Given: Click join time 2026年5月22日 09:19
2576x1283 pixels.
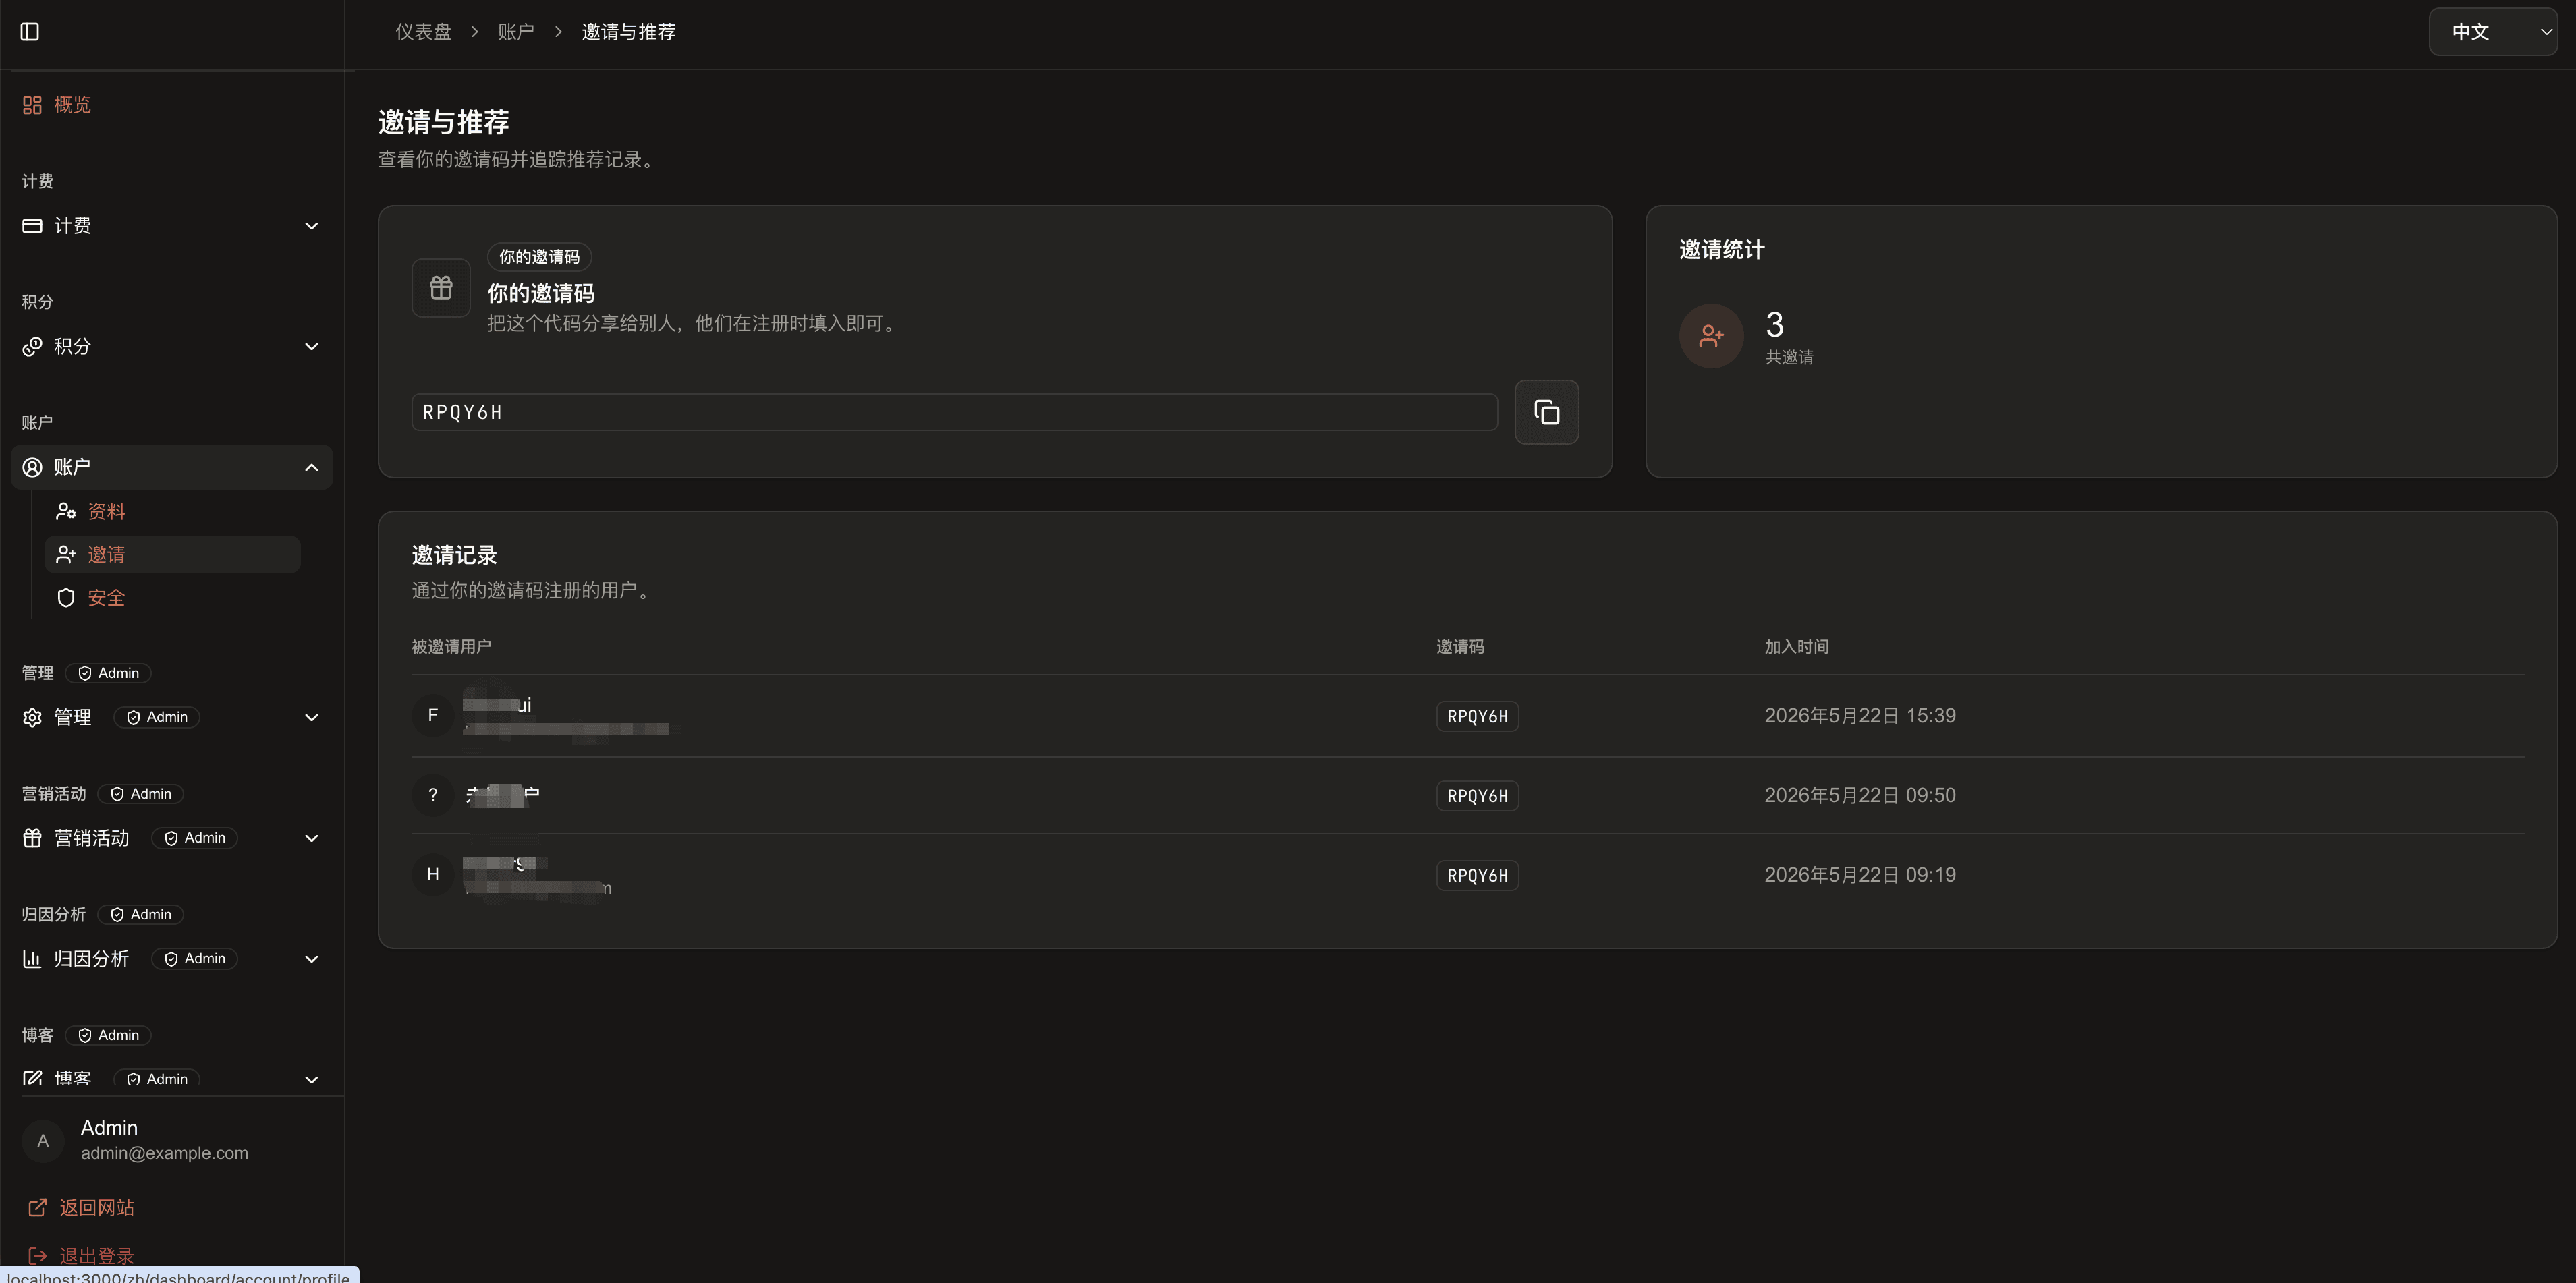Looking at the screenshot, I should (1860, 875).
